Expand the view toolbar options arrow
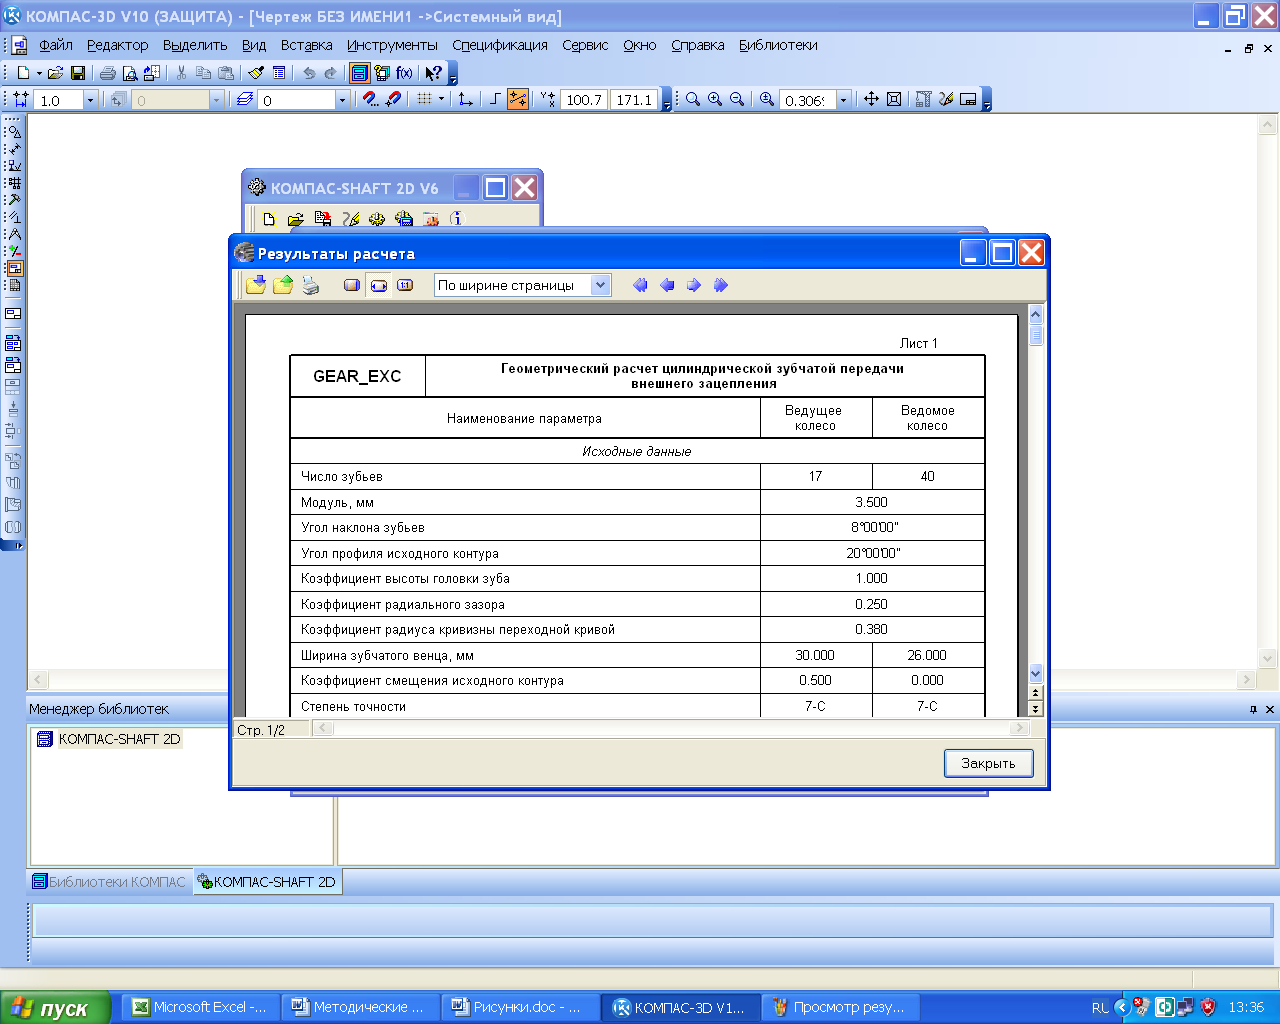The image size is (1280, 1024). click(x=987, y=102)
